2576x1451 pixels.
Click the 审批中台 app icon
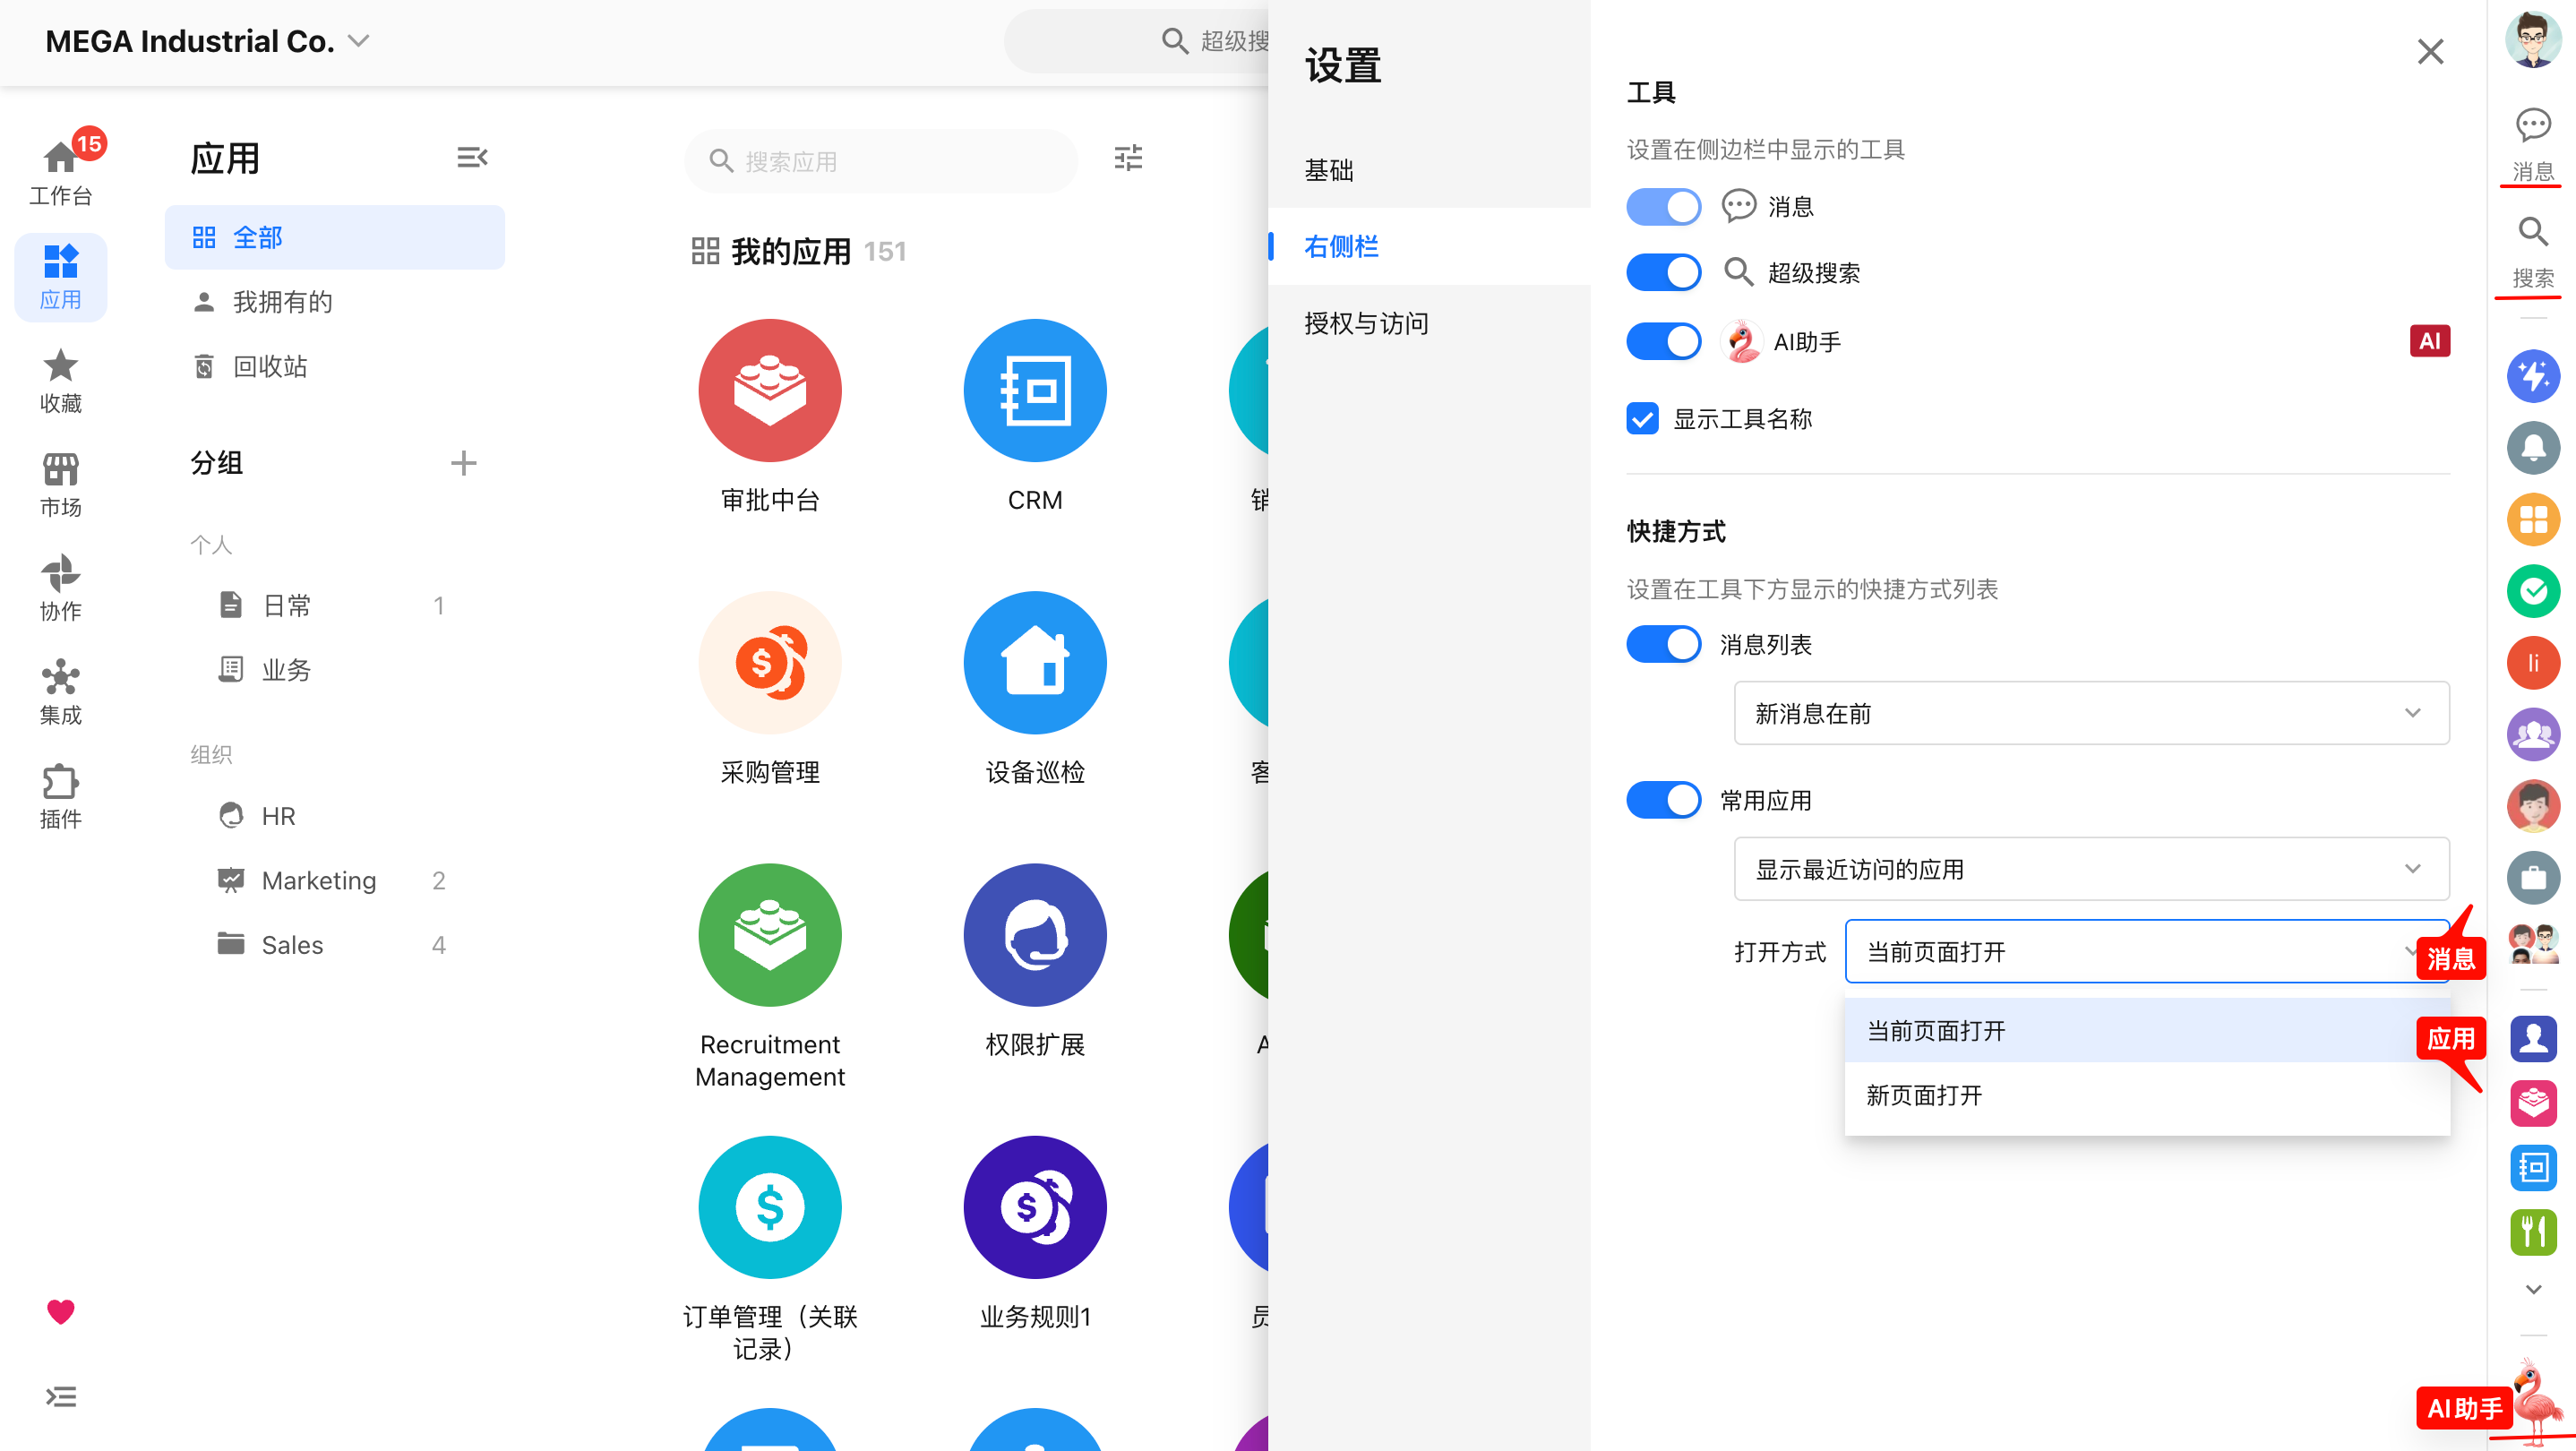[770, 390]
